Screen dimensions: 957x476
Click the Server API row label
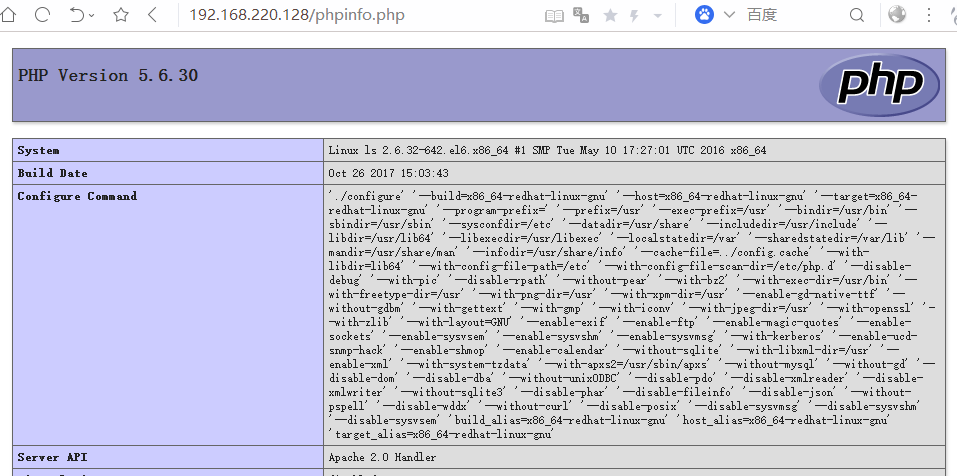52,458
